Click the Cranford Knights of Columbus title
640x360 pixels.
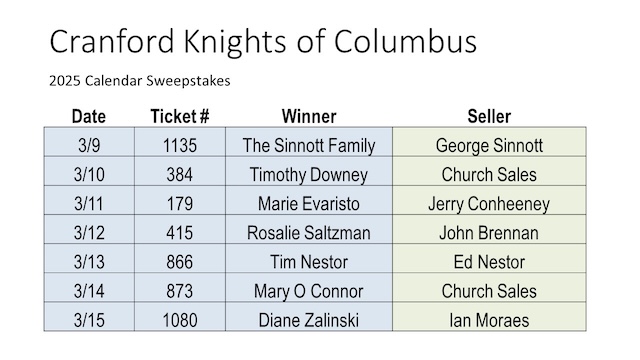tap(263, 41)
